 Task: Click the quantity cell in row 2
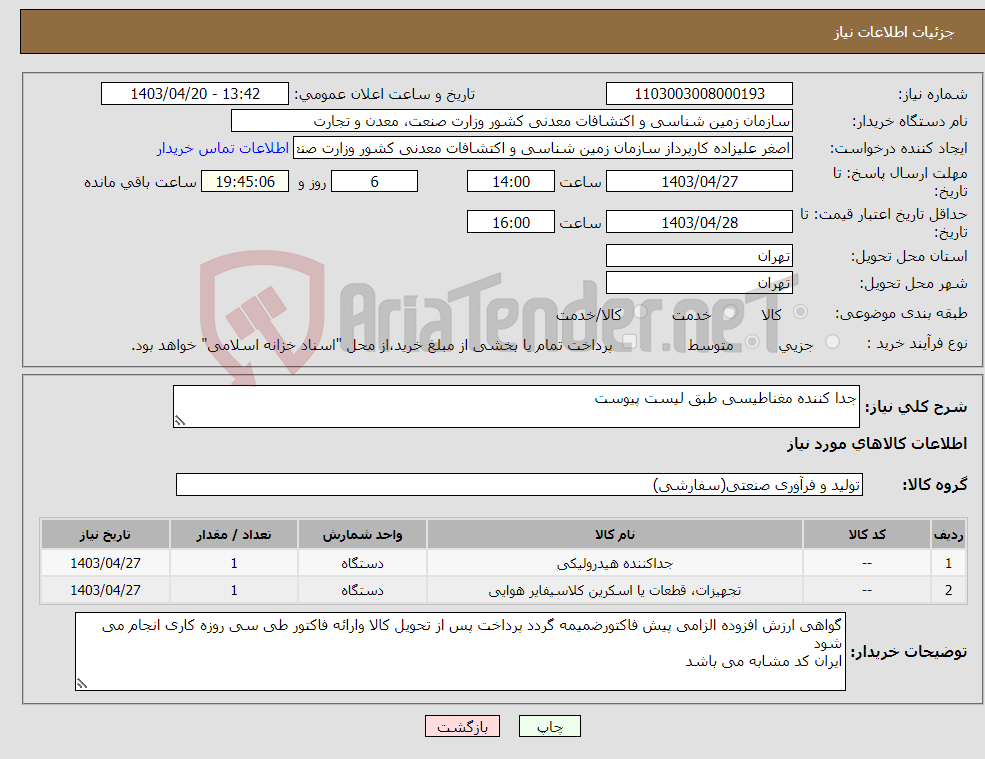(x=234, y=590)
